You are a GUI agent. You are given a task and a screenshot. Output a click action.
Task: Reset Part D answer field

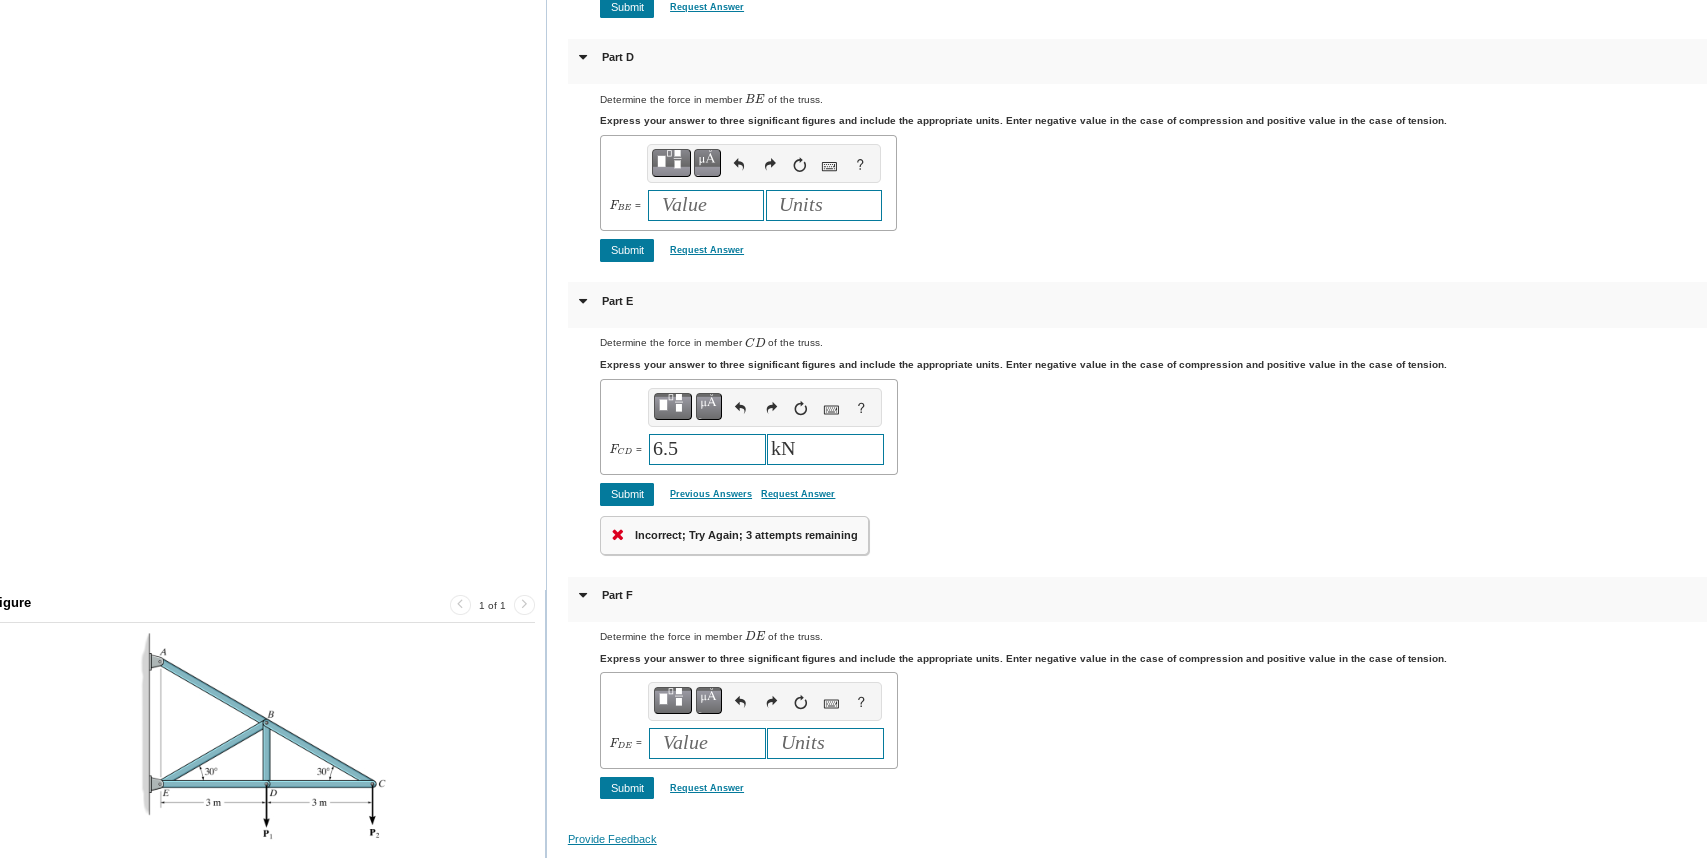(x=799, y=165)
